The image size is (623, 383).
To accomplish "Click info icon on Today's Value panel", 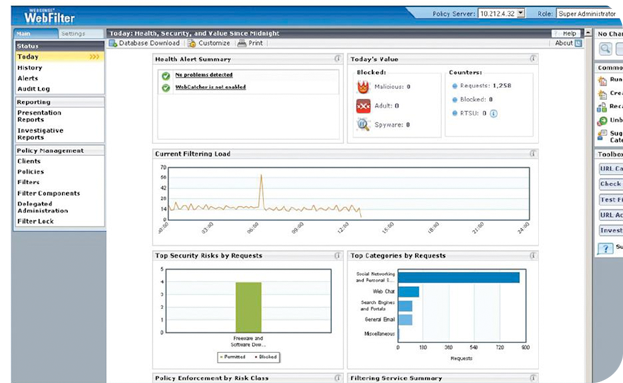I will coord(532,59).
